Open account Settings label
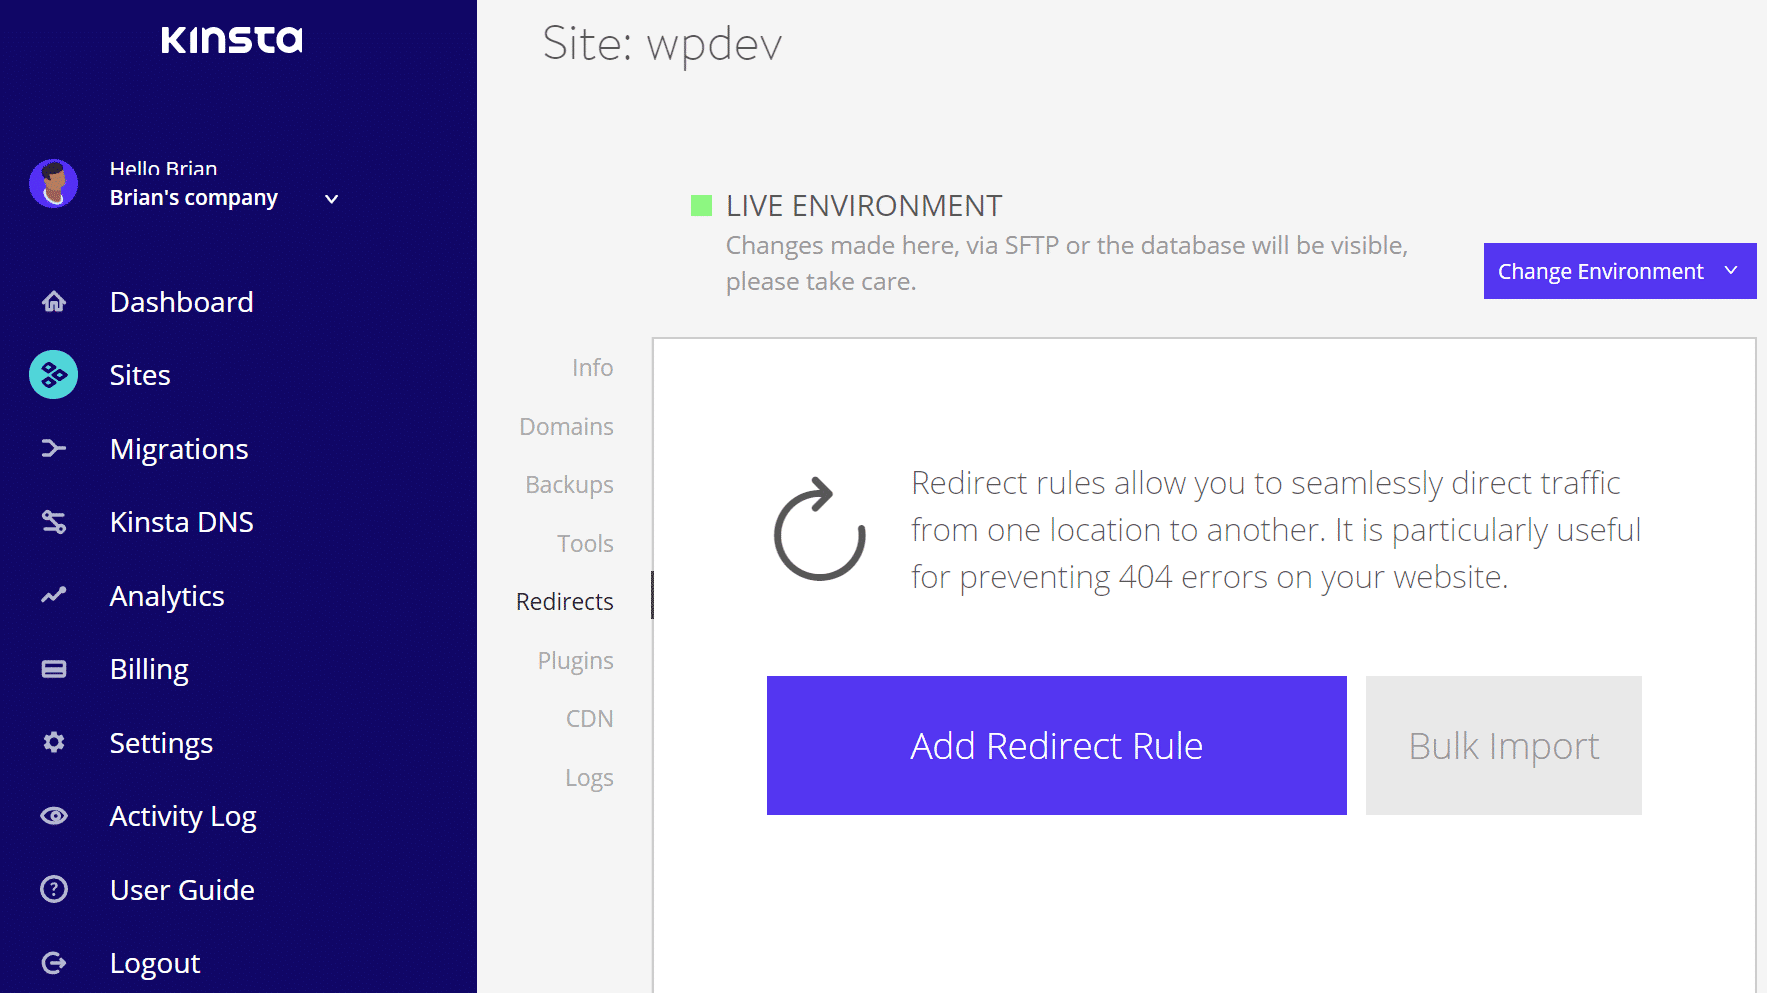This screenshot has width=1767, height=993. [161, 743]
